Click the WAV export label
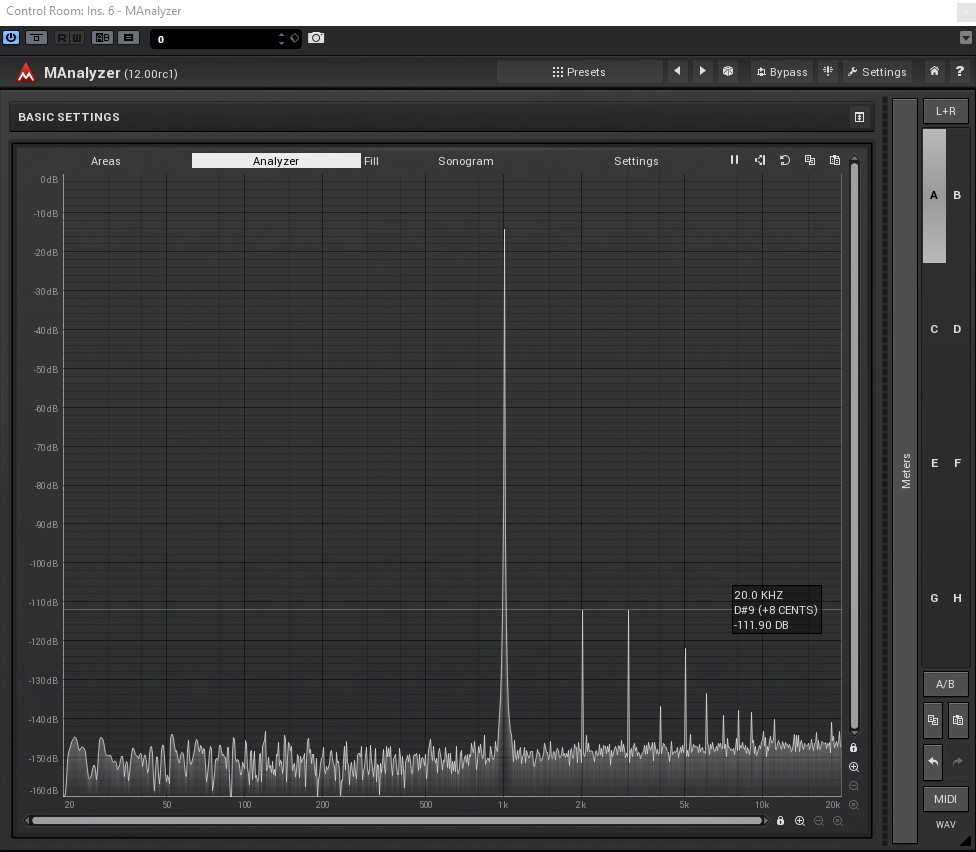The image size is (976, 852). coord(946,825)
